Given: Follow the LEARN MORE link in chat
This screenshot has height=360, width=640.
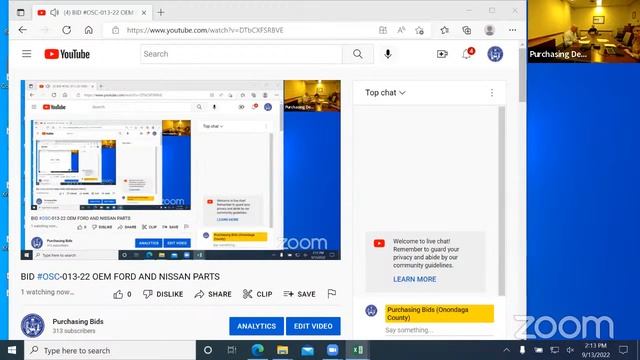Looking at the screenshot, I should point(414,279).
